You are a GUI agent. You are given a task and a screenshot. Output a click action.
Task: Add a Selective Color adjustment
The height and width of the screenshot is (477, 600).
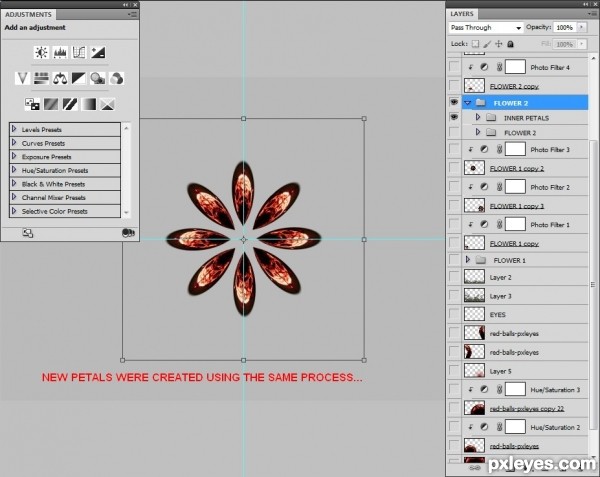tap(108, 104)
